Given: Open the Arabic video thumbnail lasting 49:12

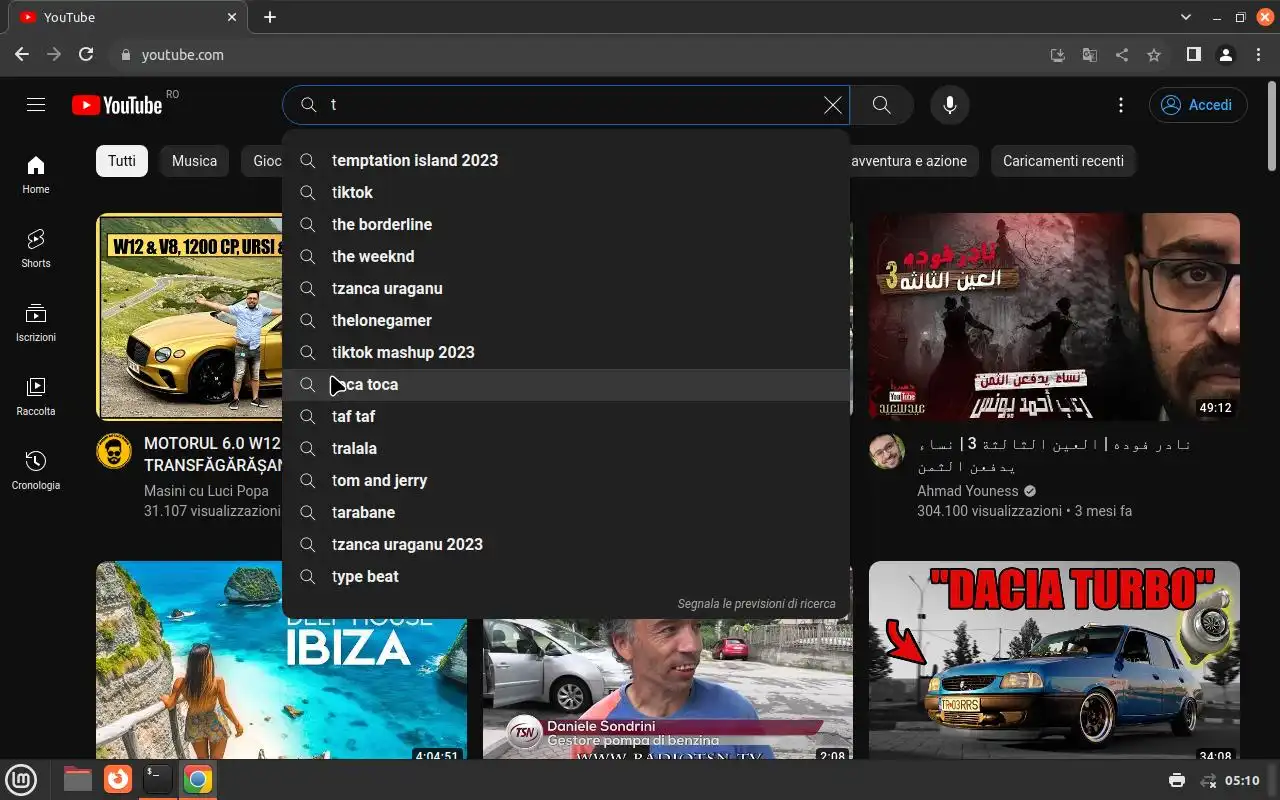Looking at the screenshot, I should coord(1054,317).
